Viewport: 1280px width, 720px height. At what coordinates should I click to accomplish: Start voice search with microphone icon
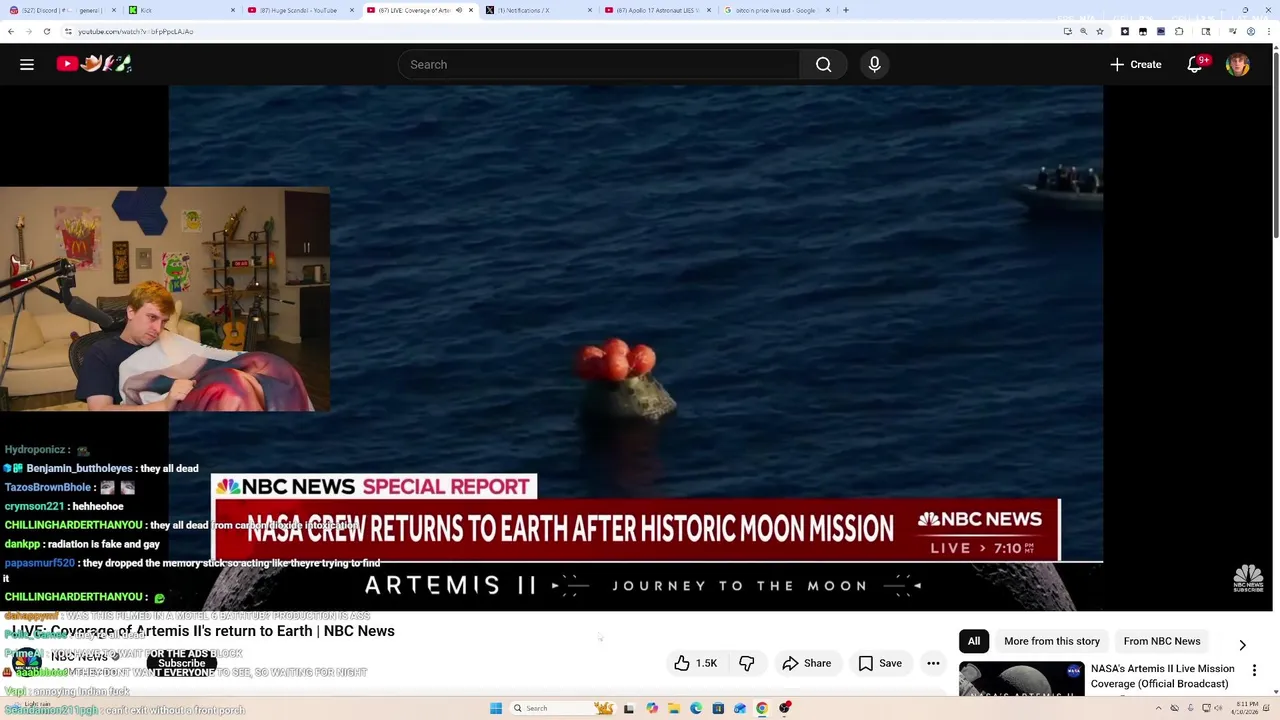[x=874, y=64]
